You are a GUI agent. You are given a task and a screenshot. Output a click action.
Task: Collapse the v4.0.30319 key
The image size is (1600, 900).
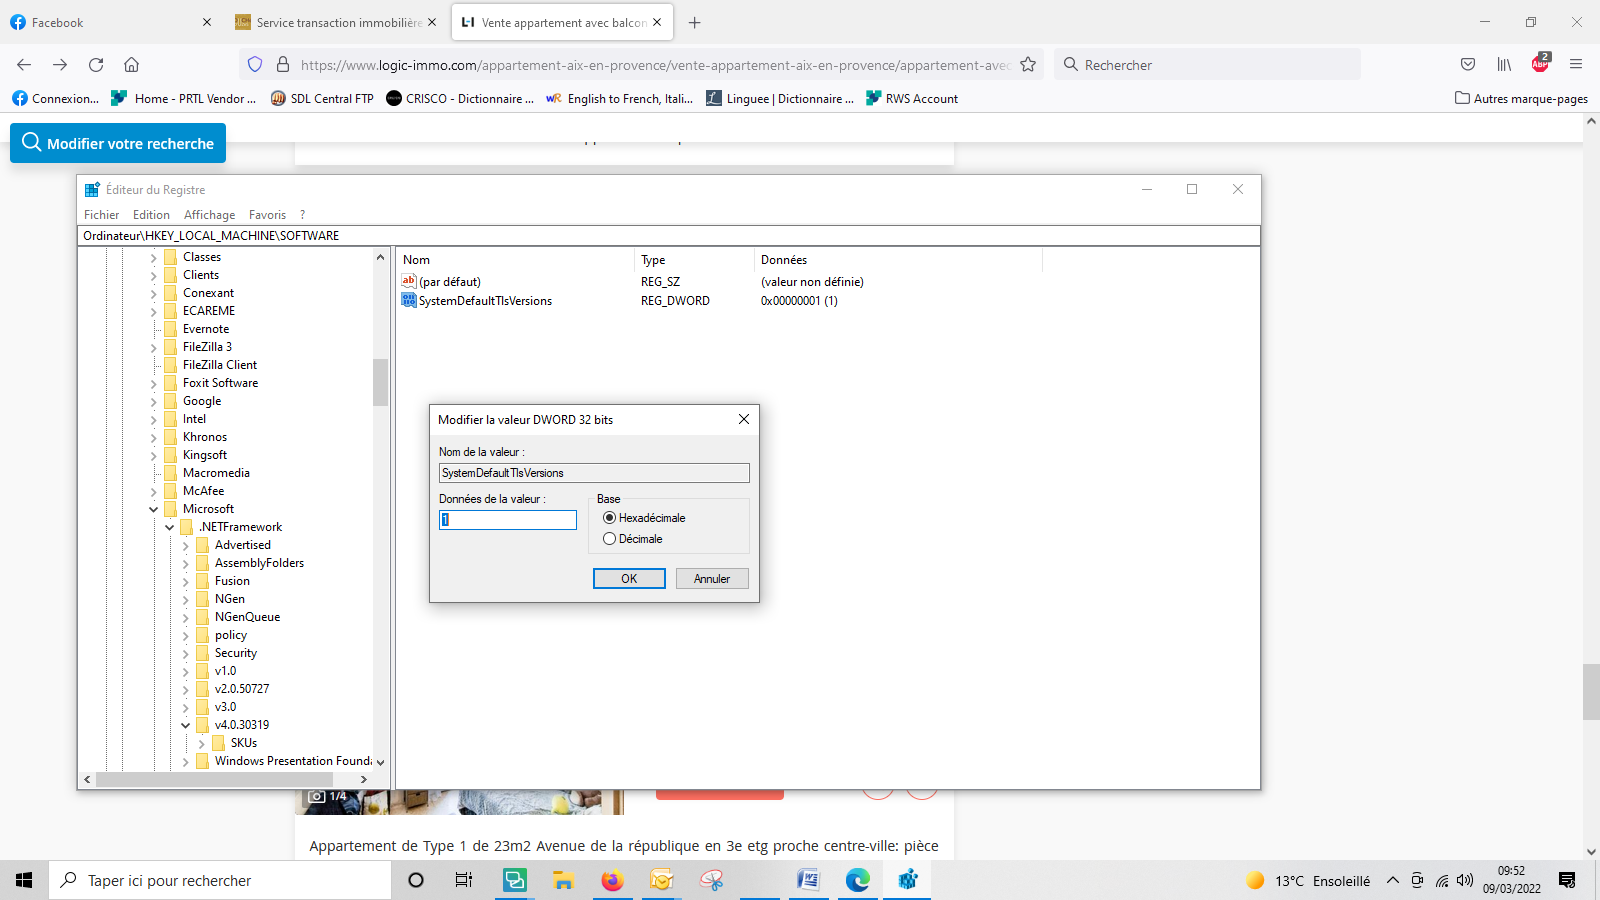point(186,725)
